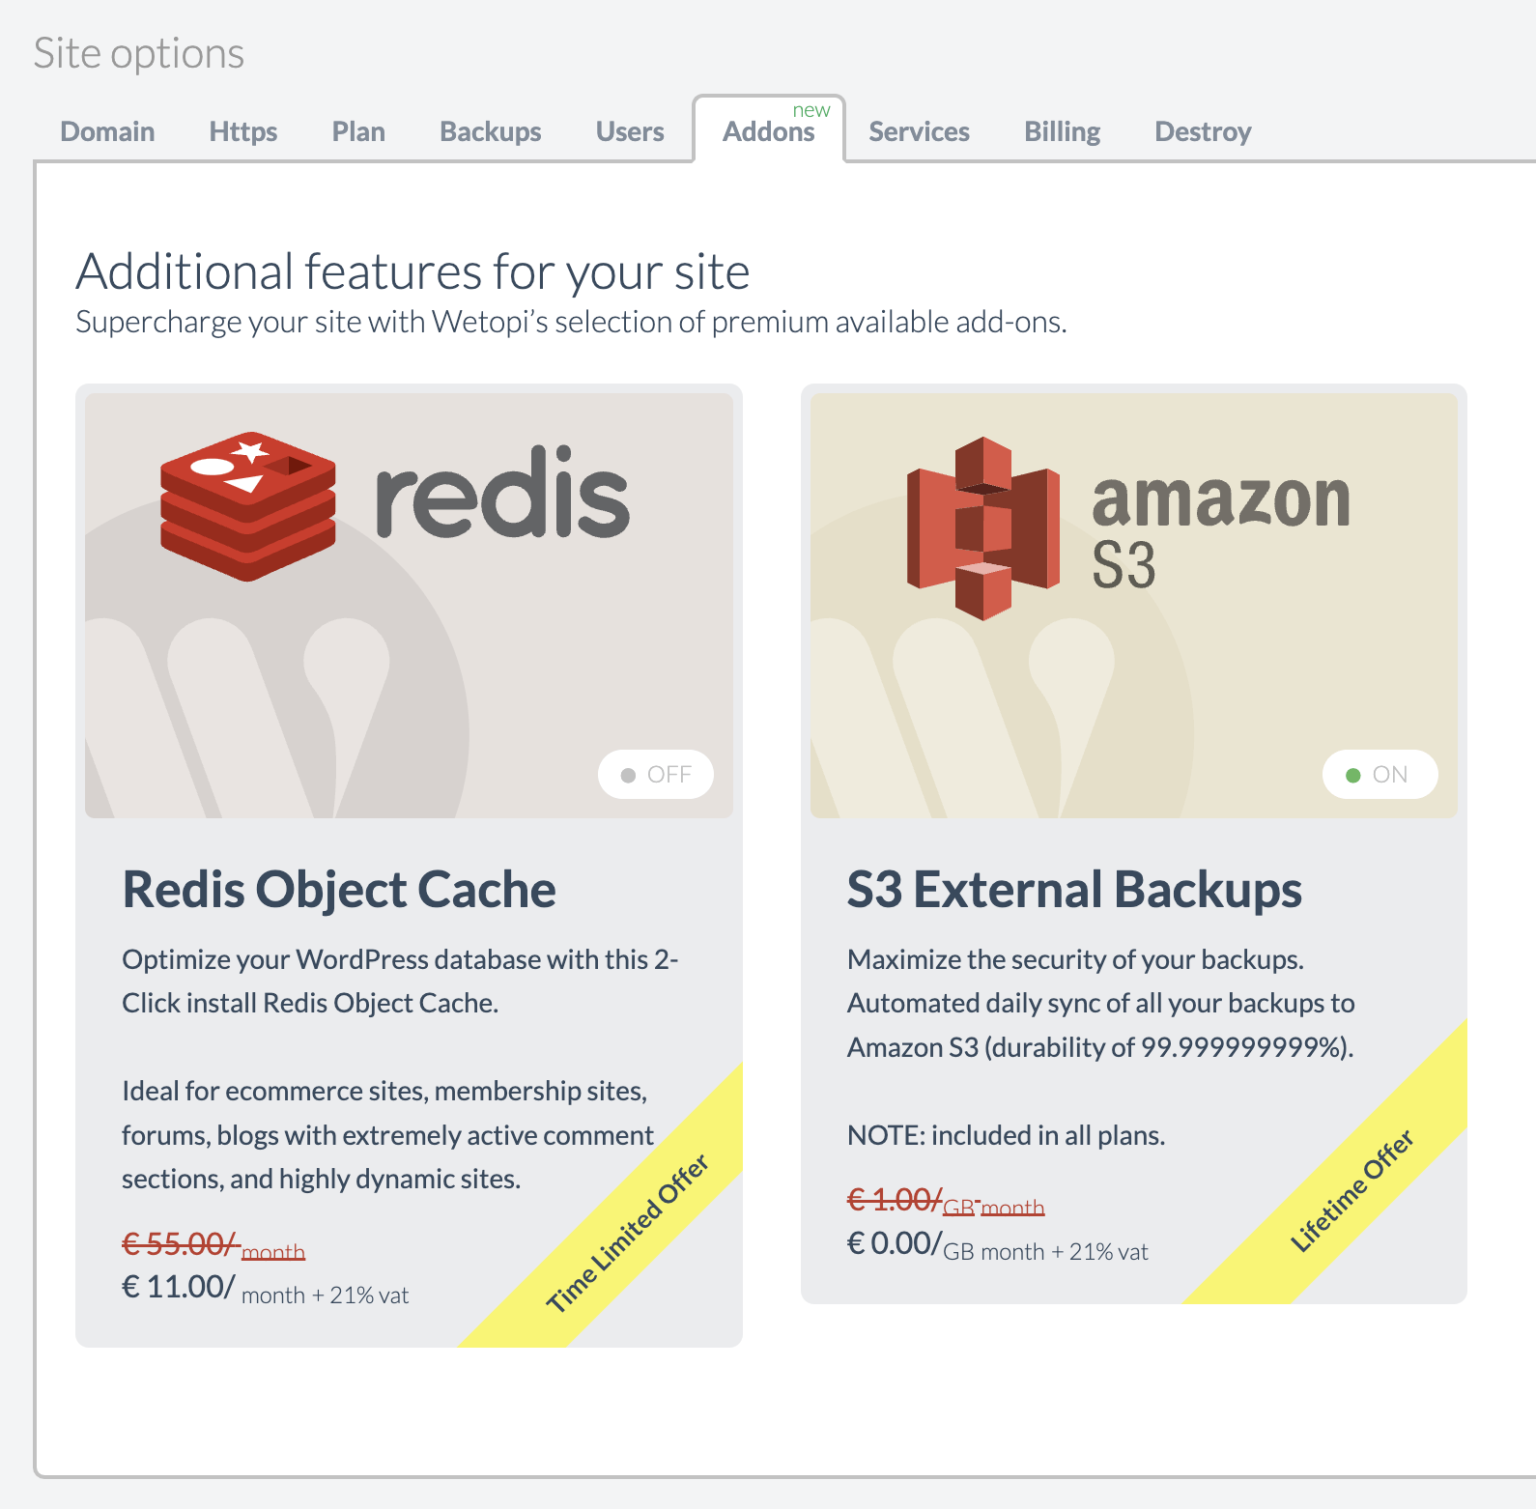Image resolution: width=1536 pixels, height=1509 pixels.
Task: Click the S3 External Backups heading
Action: [1074, 889]
